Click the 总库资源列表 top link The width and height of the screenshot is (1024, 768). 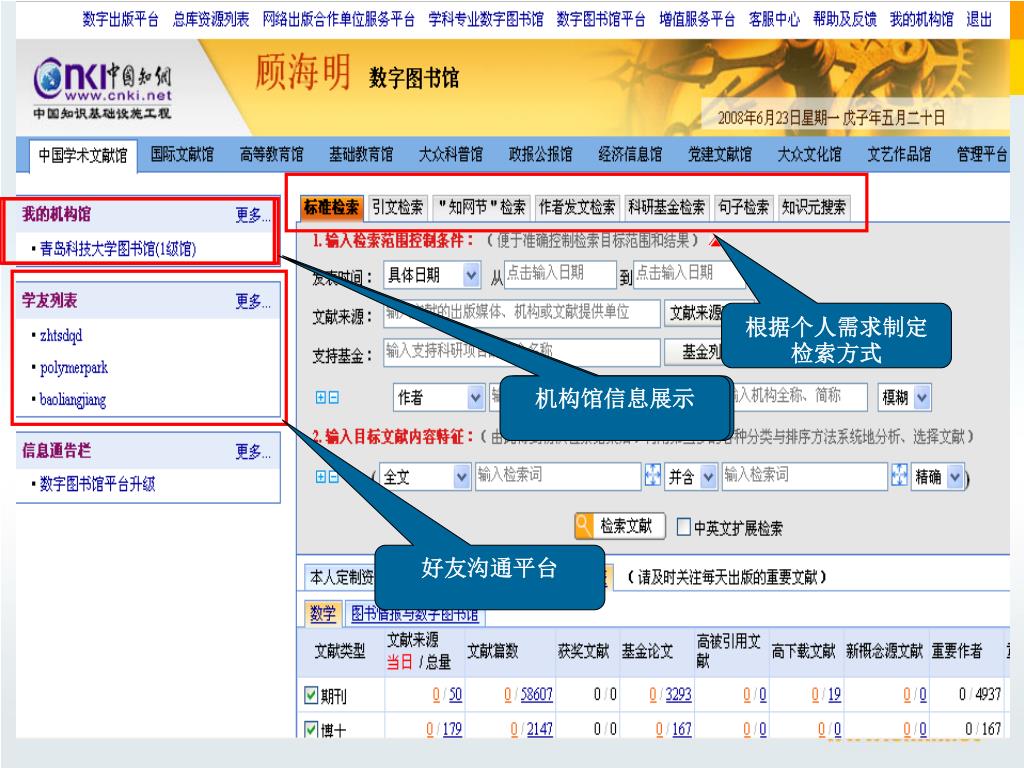point(211,20)
